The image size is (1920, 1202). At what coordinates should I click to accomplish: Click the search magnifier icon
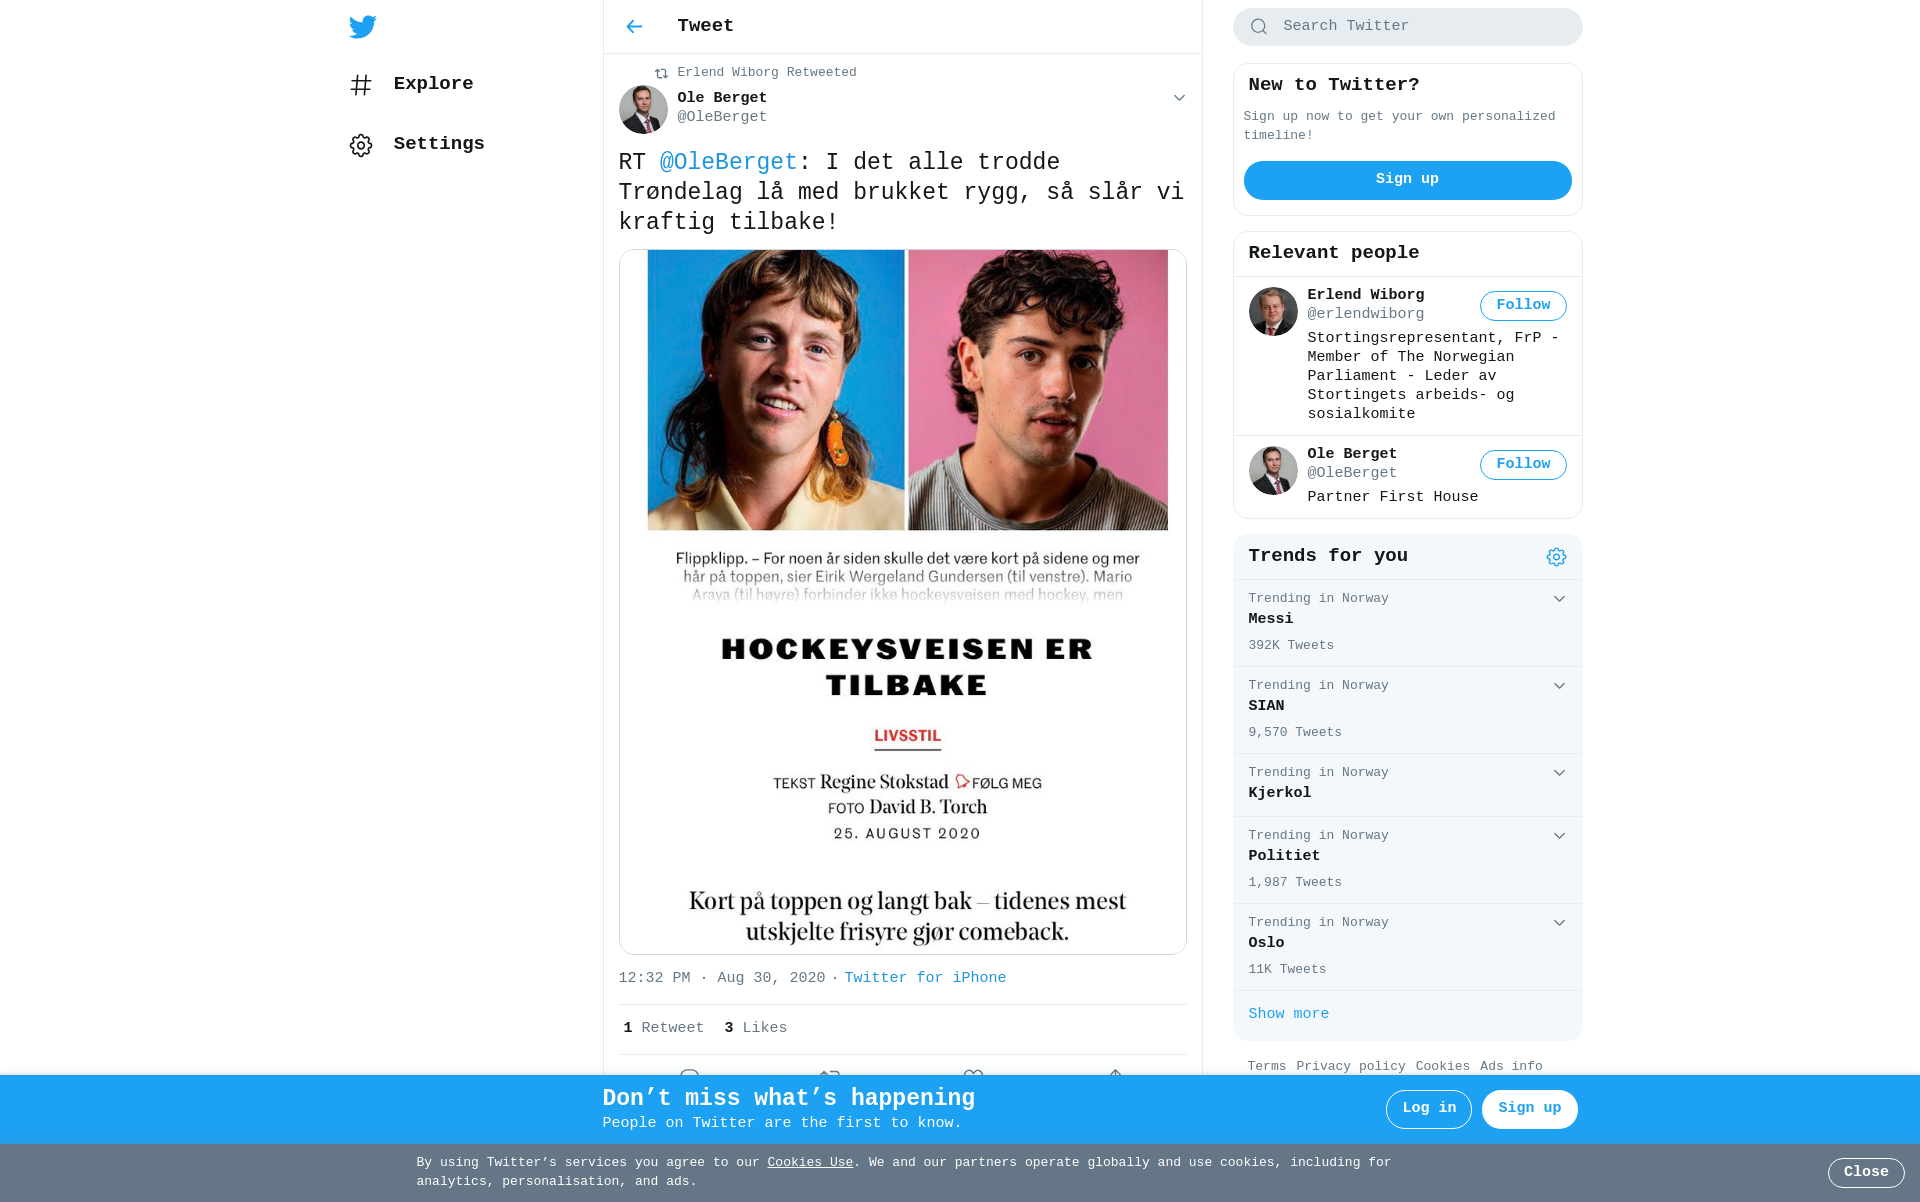[1259, 27]
